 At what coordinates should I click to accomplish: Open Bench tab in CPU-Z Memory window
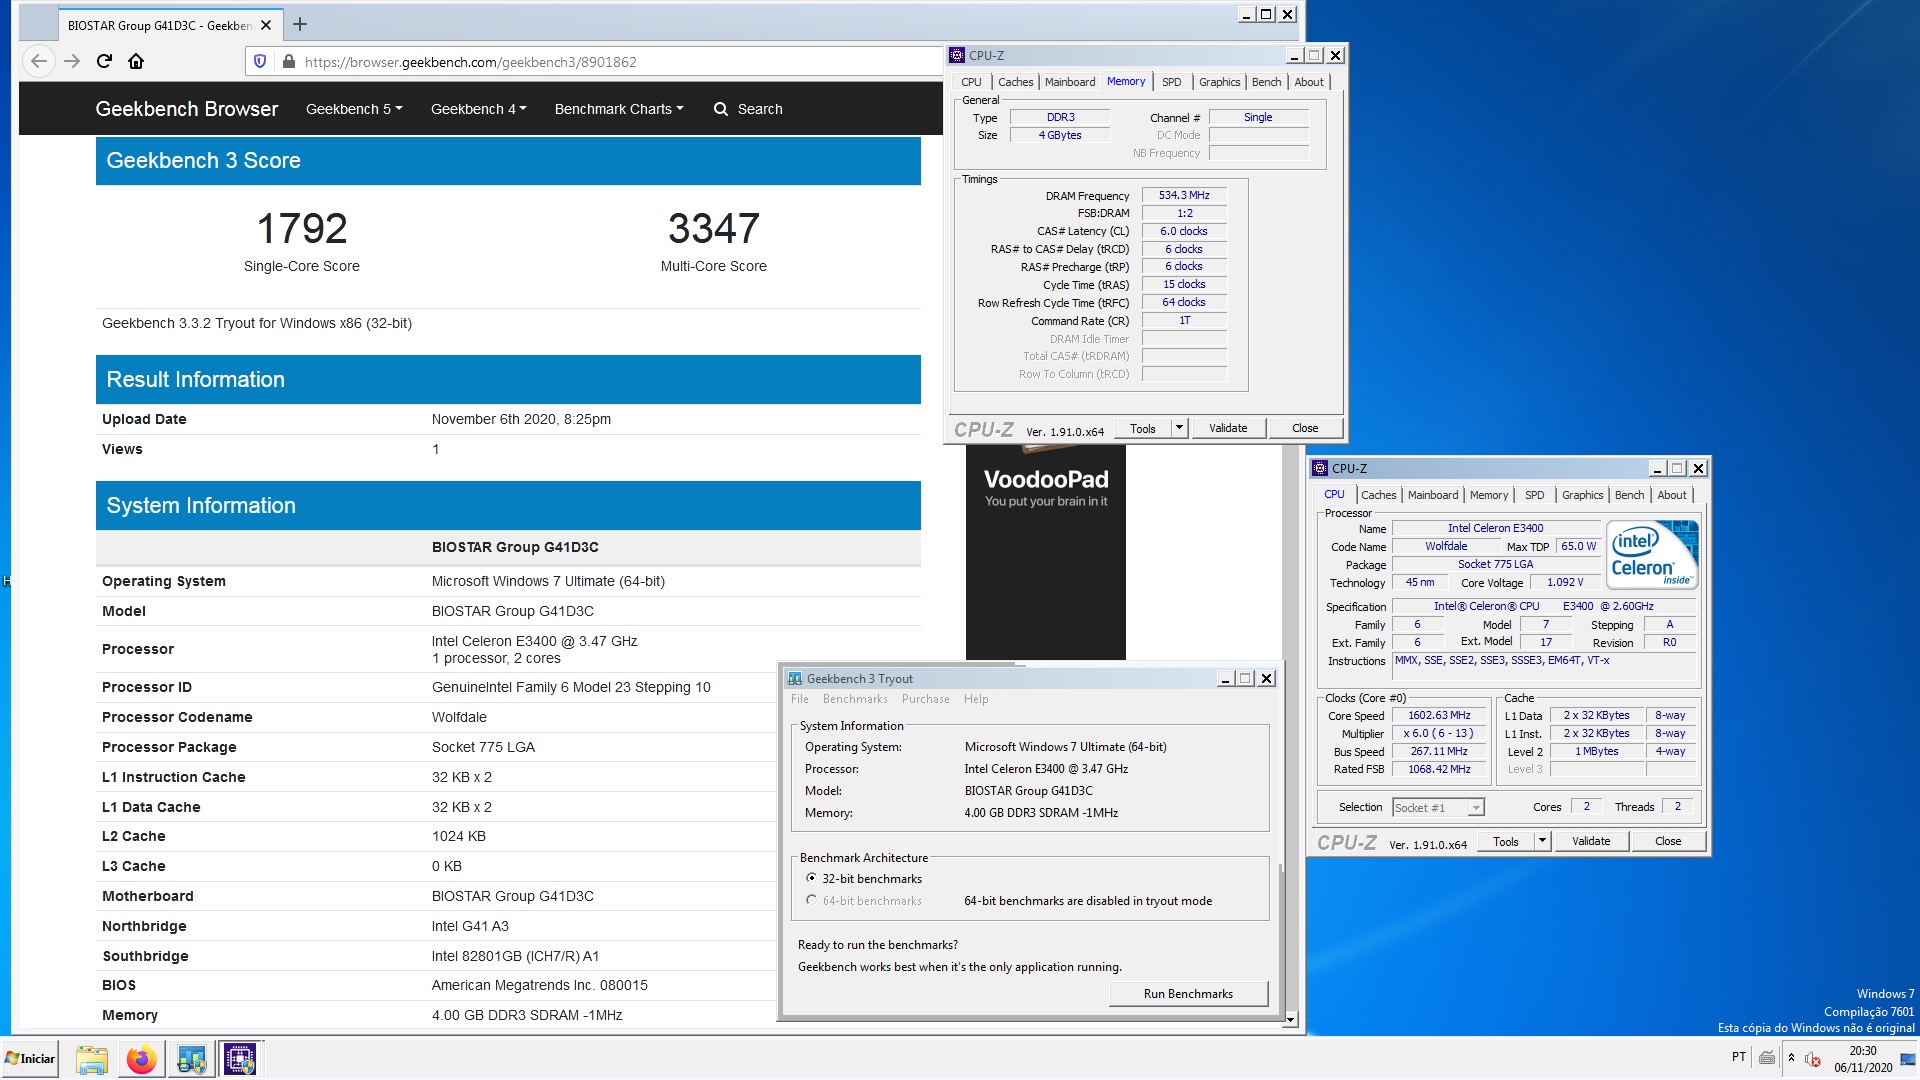coord(1266,82)
